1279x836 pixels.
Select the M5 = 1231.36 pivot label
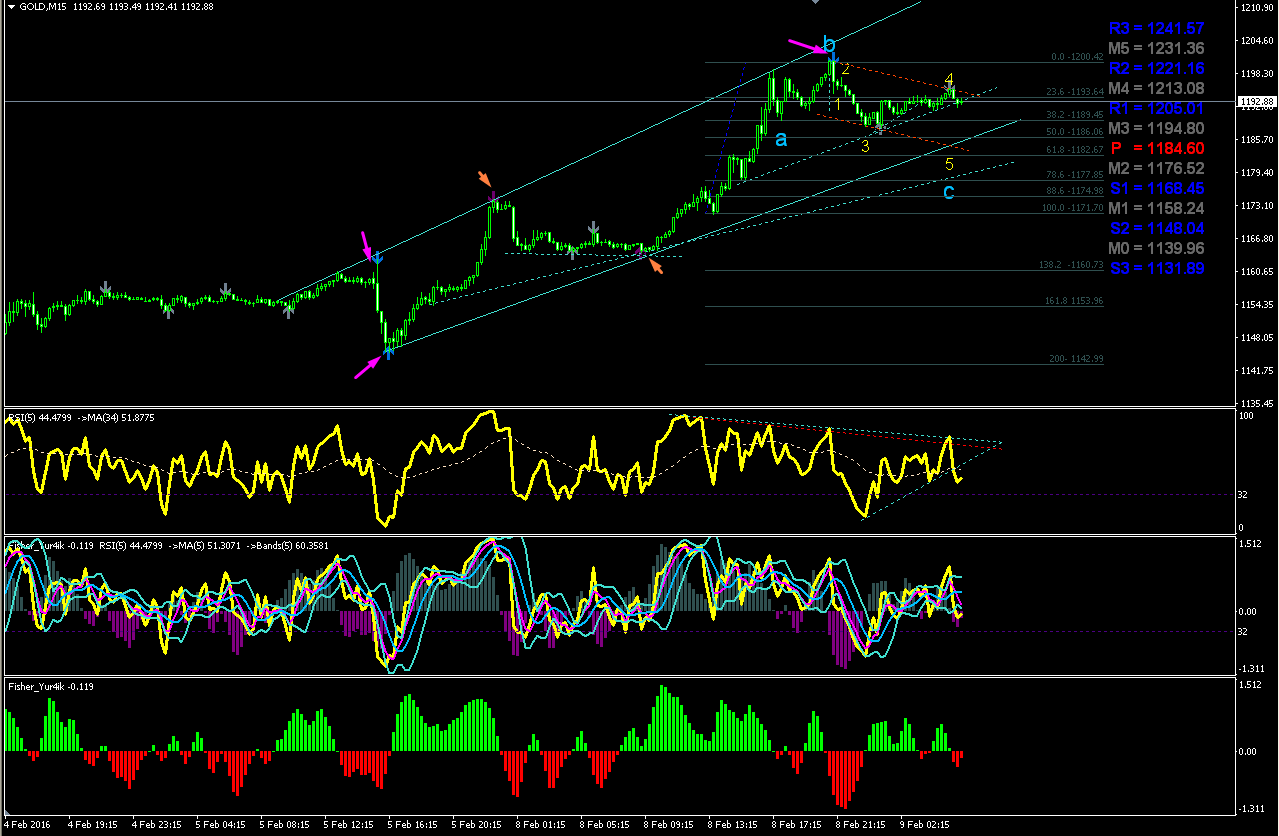[1156, 48]
